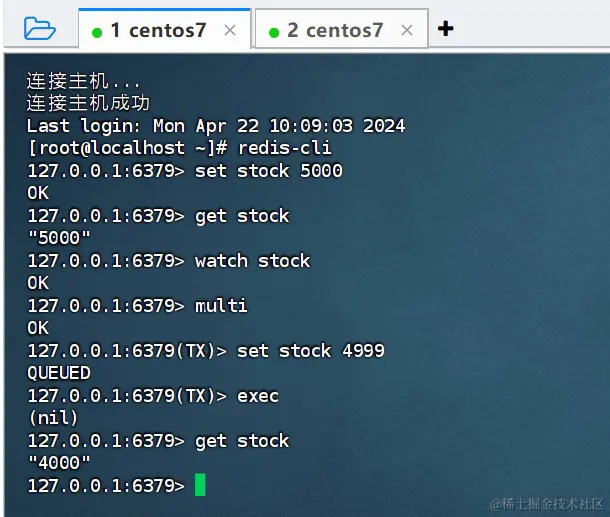Click the green status dot of 2 centos7
This screenshot has width=610, height=517.
click(x=274, y=32)
